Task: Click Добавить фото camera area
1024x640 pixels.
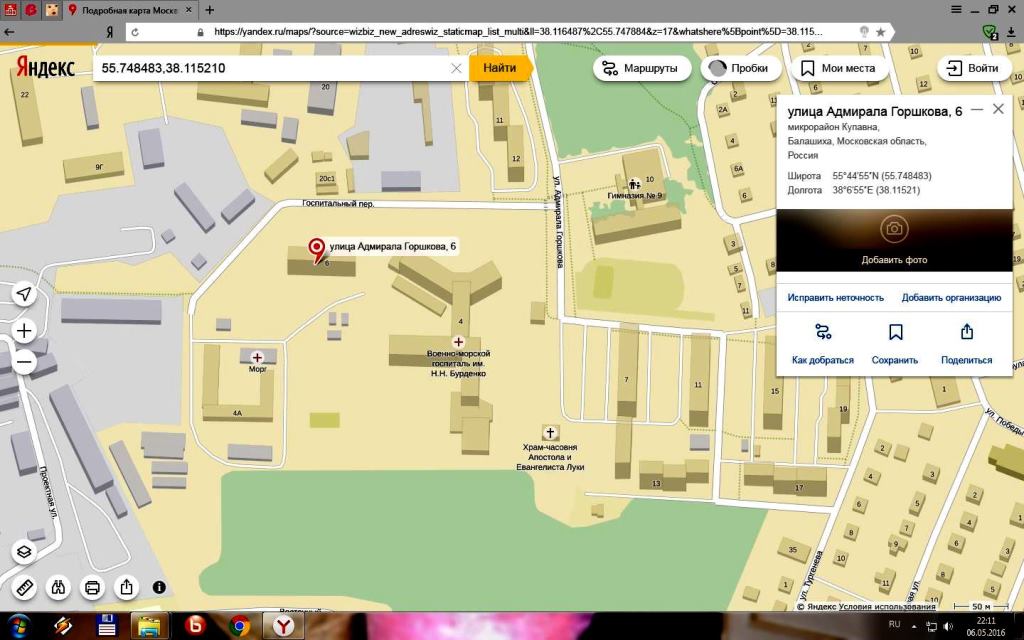Action: click(x=894, y=238)
